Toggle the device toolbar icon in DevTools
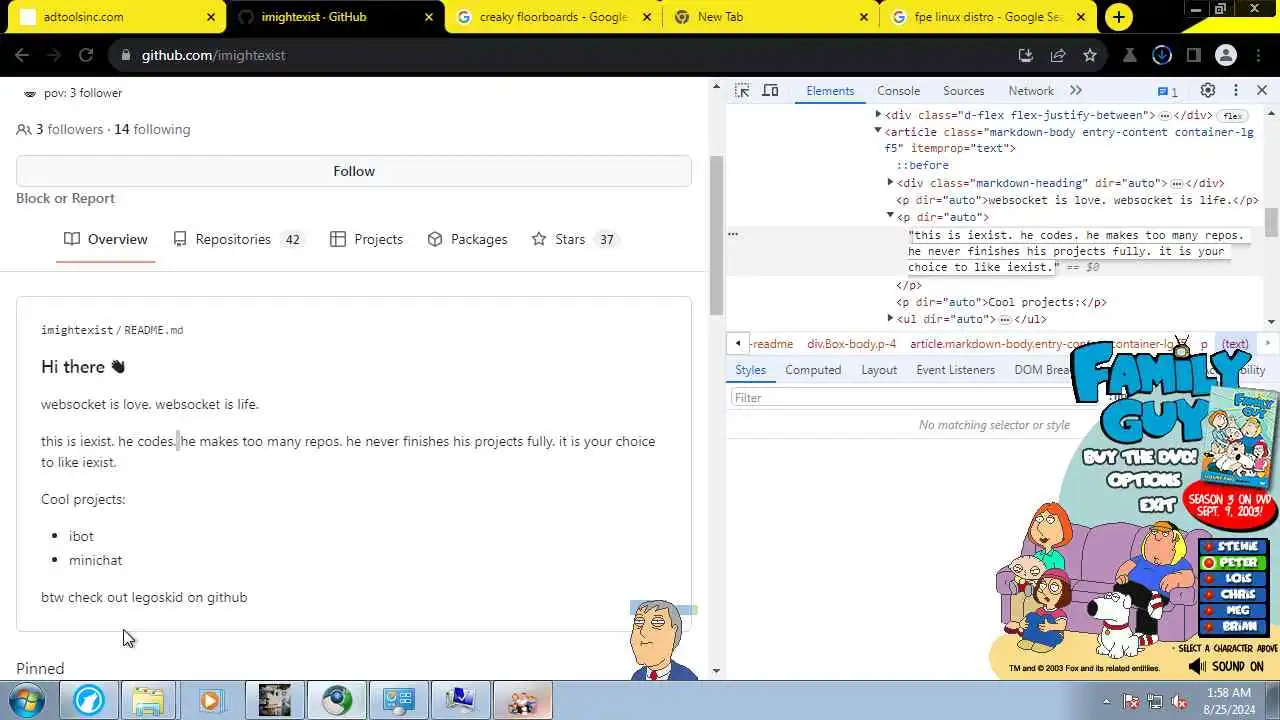Viewport: 1280px width, 720px height. coord(770,90)
